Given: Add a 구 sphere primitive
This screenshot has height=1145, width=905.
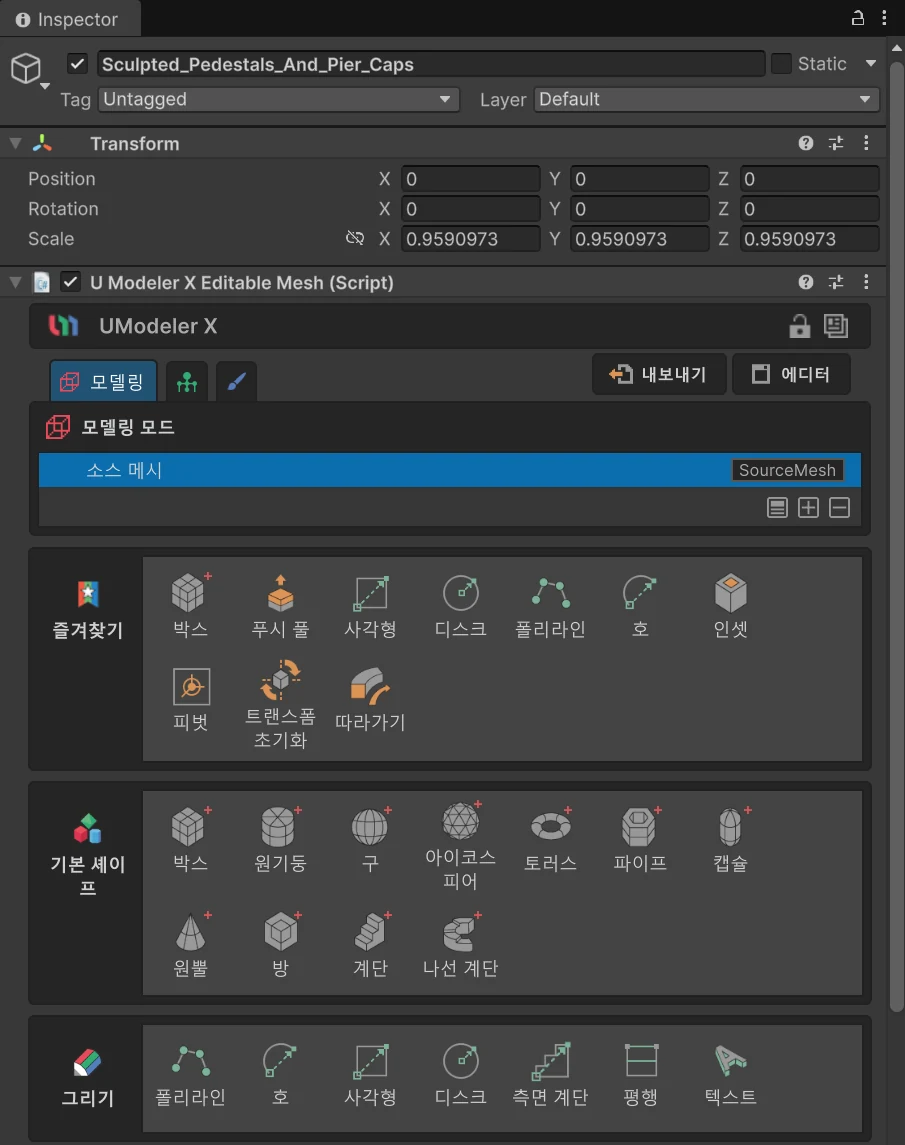Looking at the screenshot, I should pyautogui.click(x=370, y=840).
